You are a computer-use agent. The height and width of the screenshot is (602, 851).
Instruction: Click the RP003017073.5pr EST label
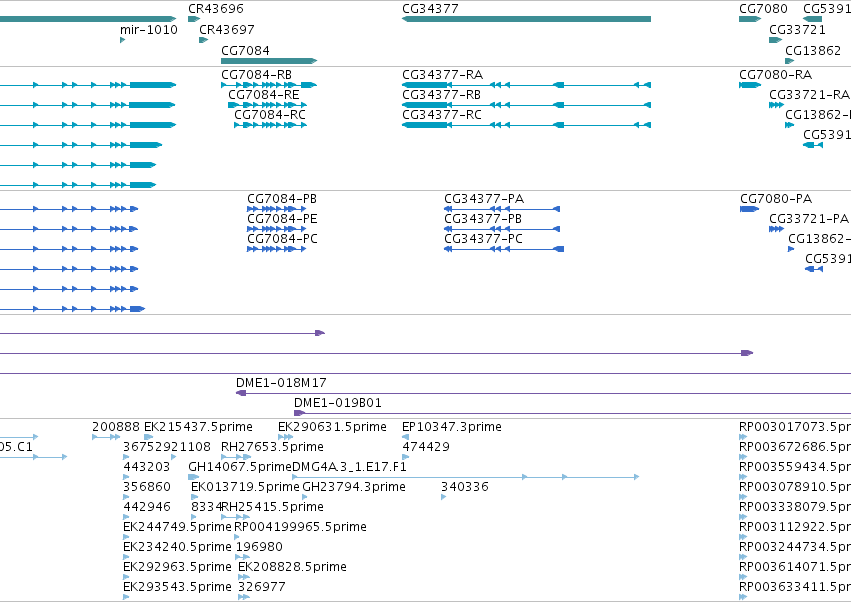coord(795,427)
